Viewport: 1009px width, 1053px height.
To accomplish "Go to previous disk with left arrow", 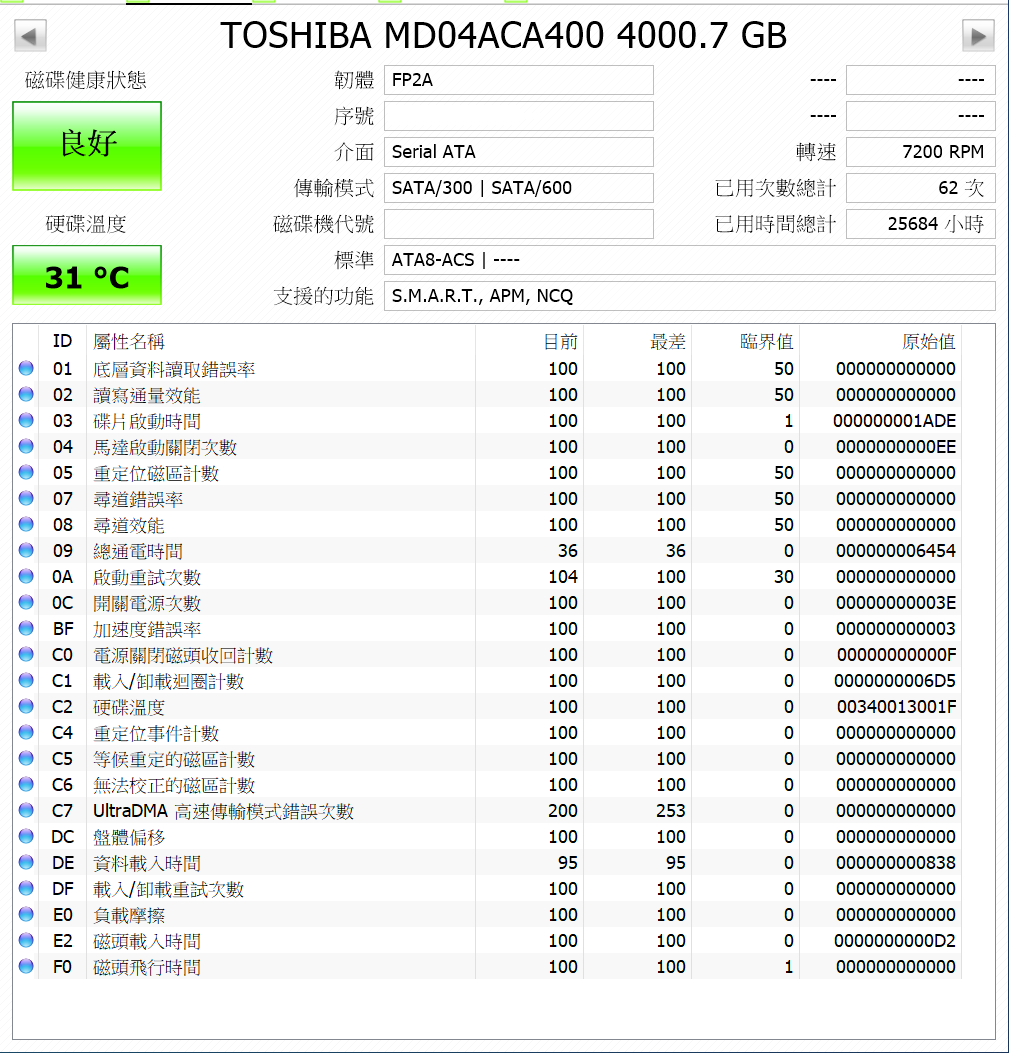I will tap(30, 36).
